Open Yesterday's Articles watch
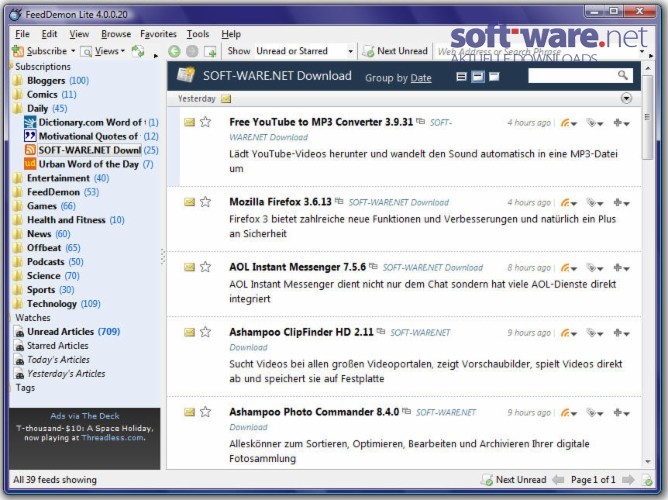 click(60, 374)
